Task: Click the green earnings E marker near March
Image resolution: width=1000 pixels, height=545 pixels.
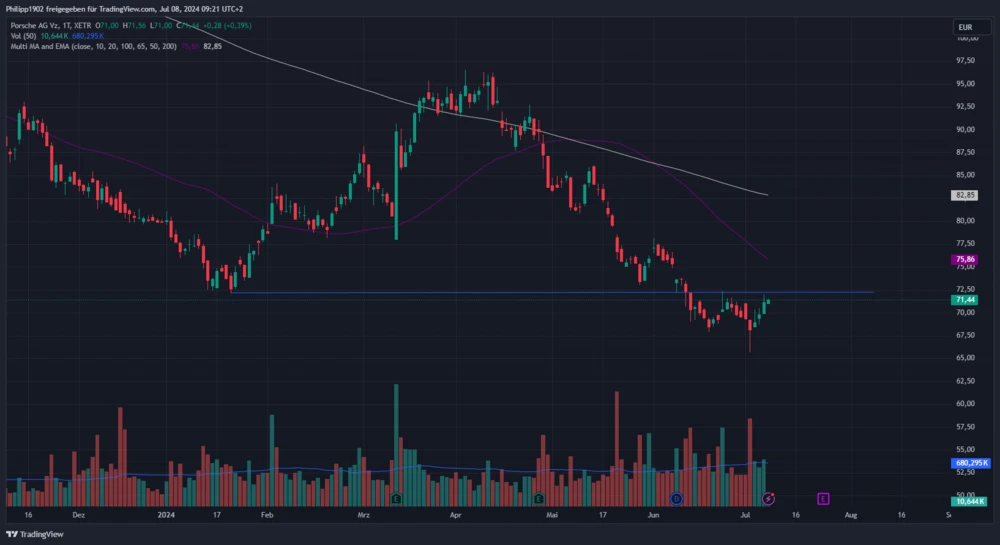Action: tap(397, 497)
